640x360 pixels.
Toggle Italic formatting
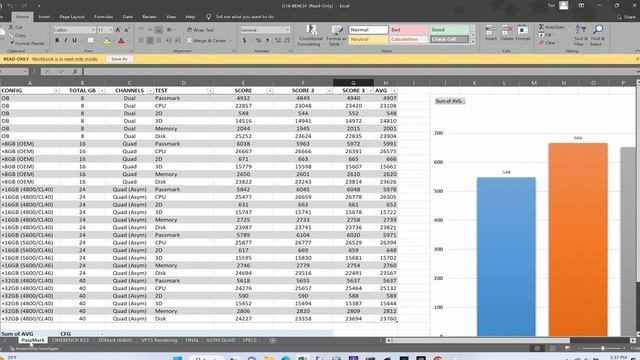[66, 40]
